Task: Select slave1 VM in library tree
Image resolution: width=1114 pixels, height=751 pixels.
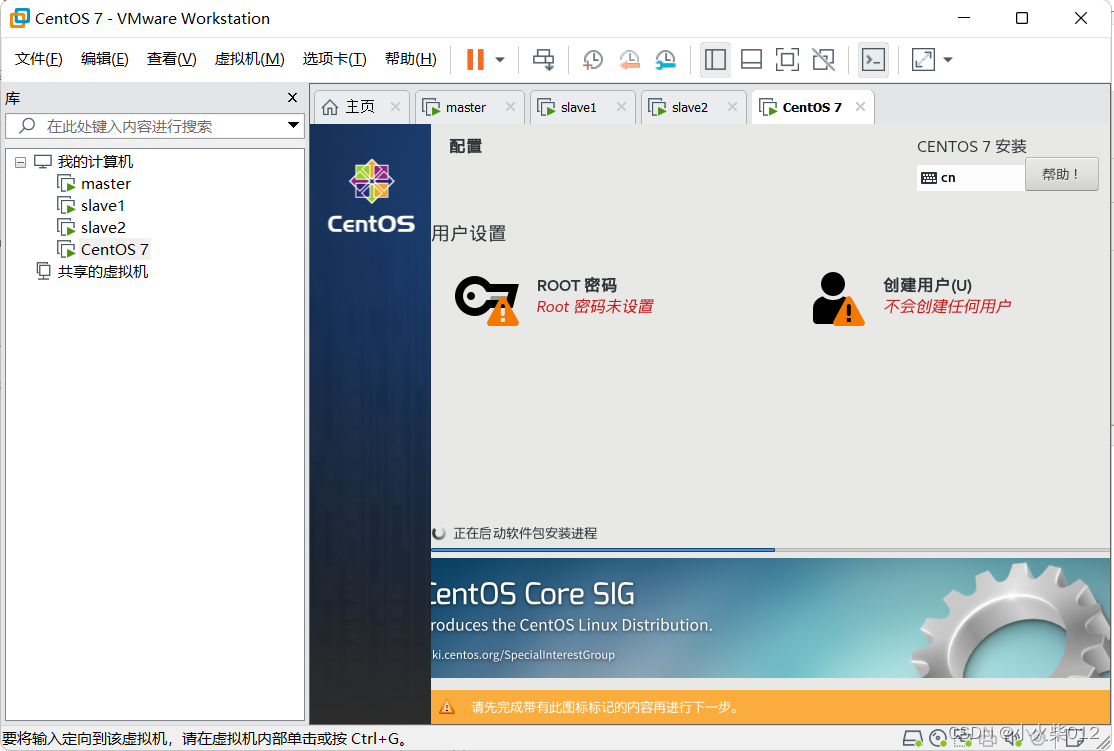Action: [x=103, y=206]
